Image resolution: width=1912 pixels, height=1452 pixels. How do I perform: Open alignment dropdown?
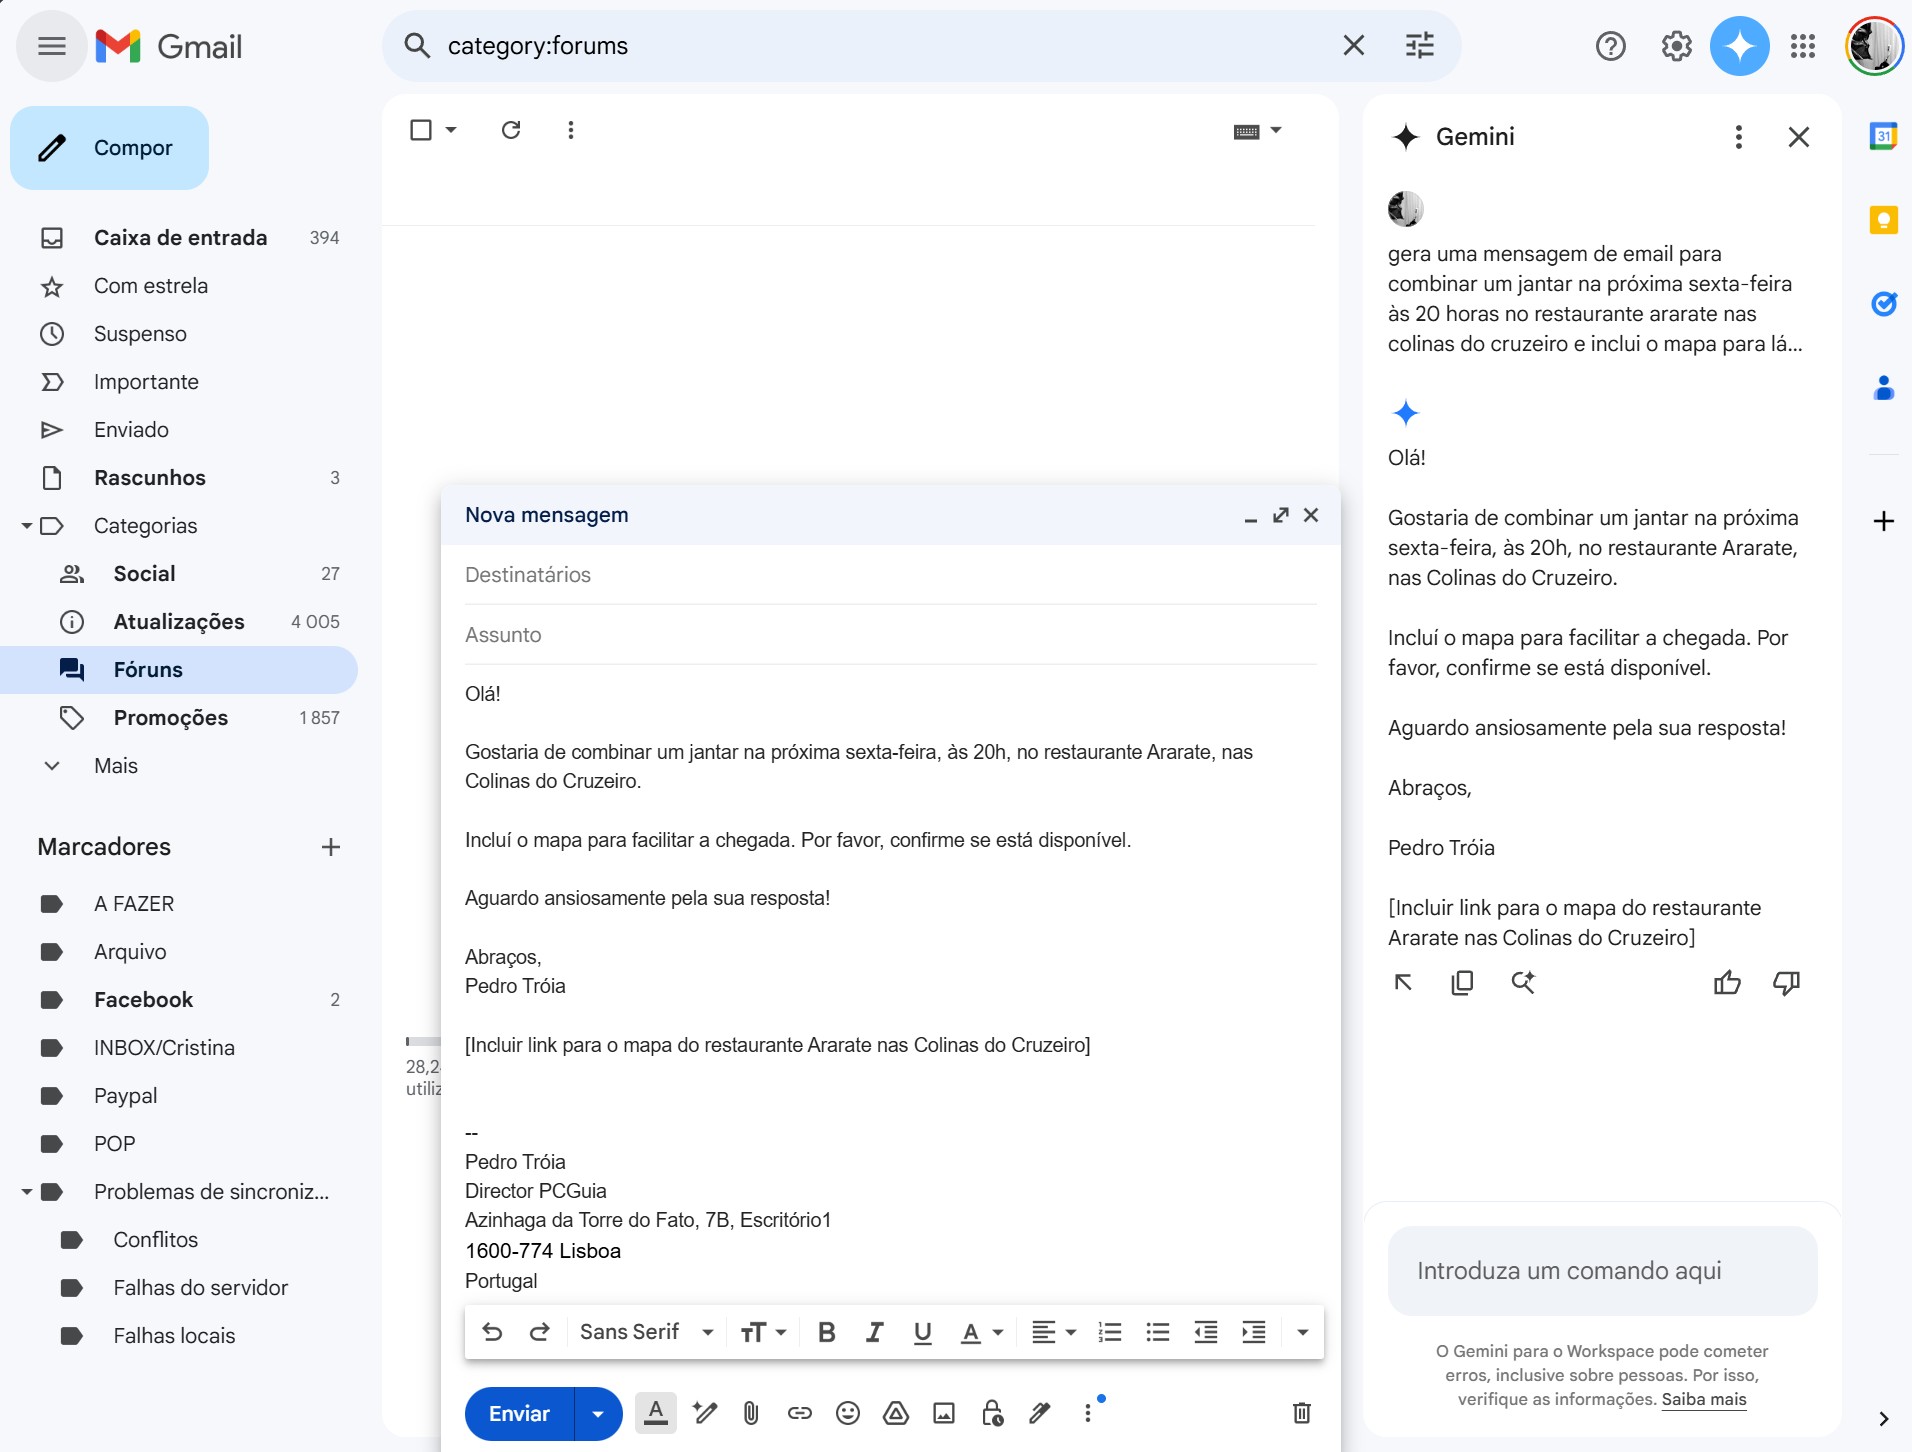coord(1053,1332)
